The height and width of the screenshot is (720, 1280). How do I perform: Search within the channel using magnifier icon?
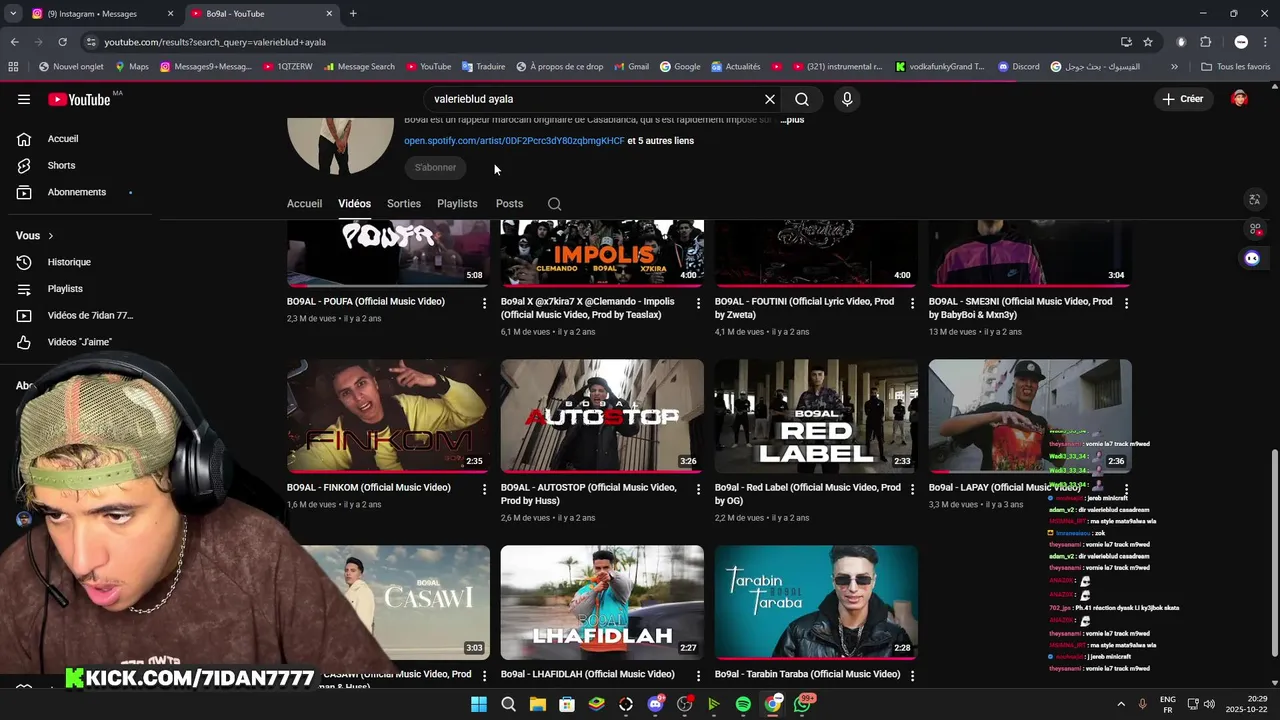click(554, 204)
